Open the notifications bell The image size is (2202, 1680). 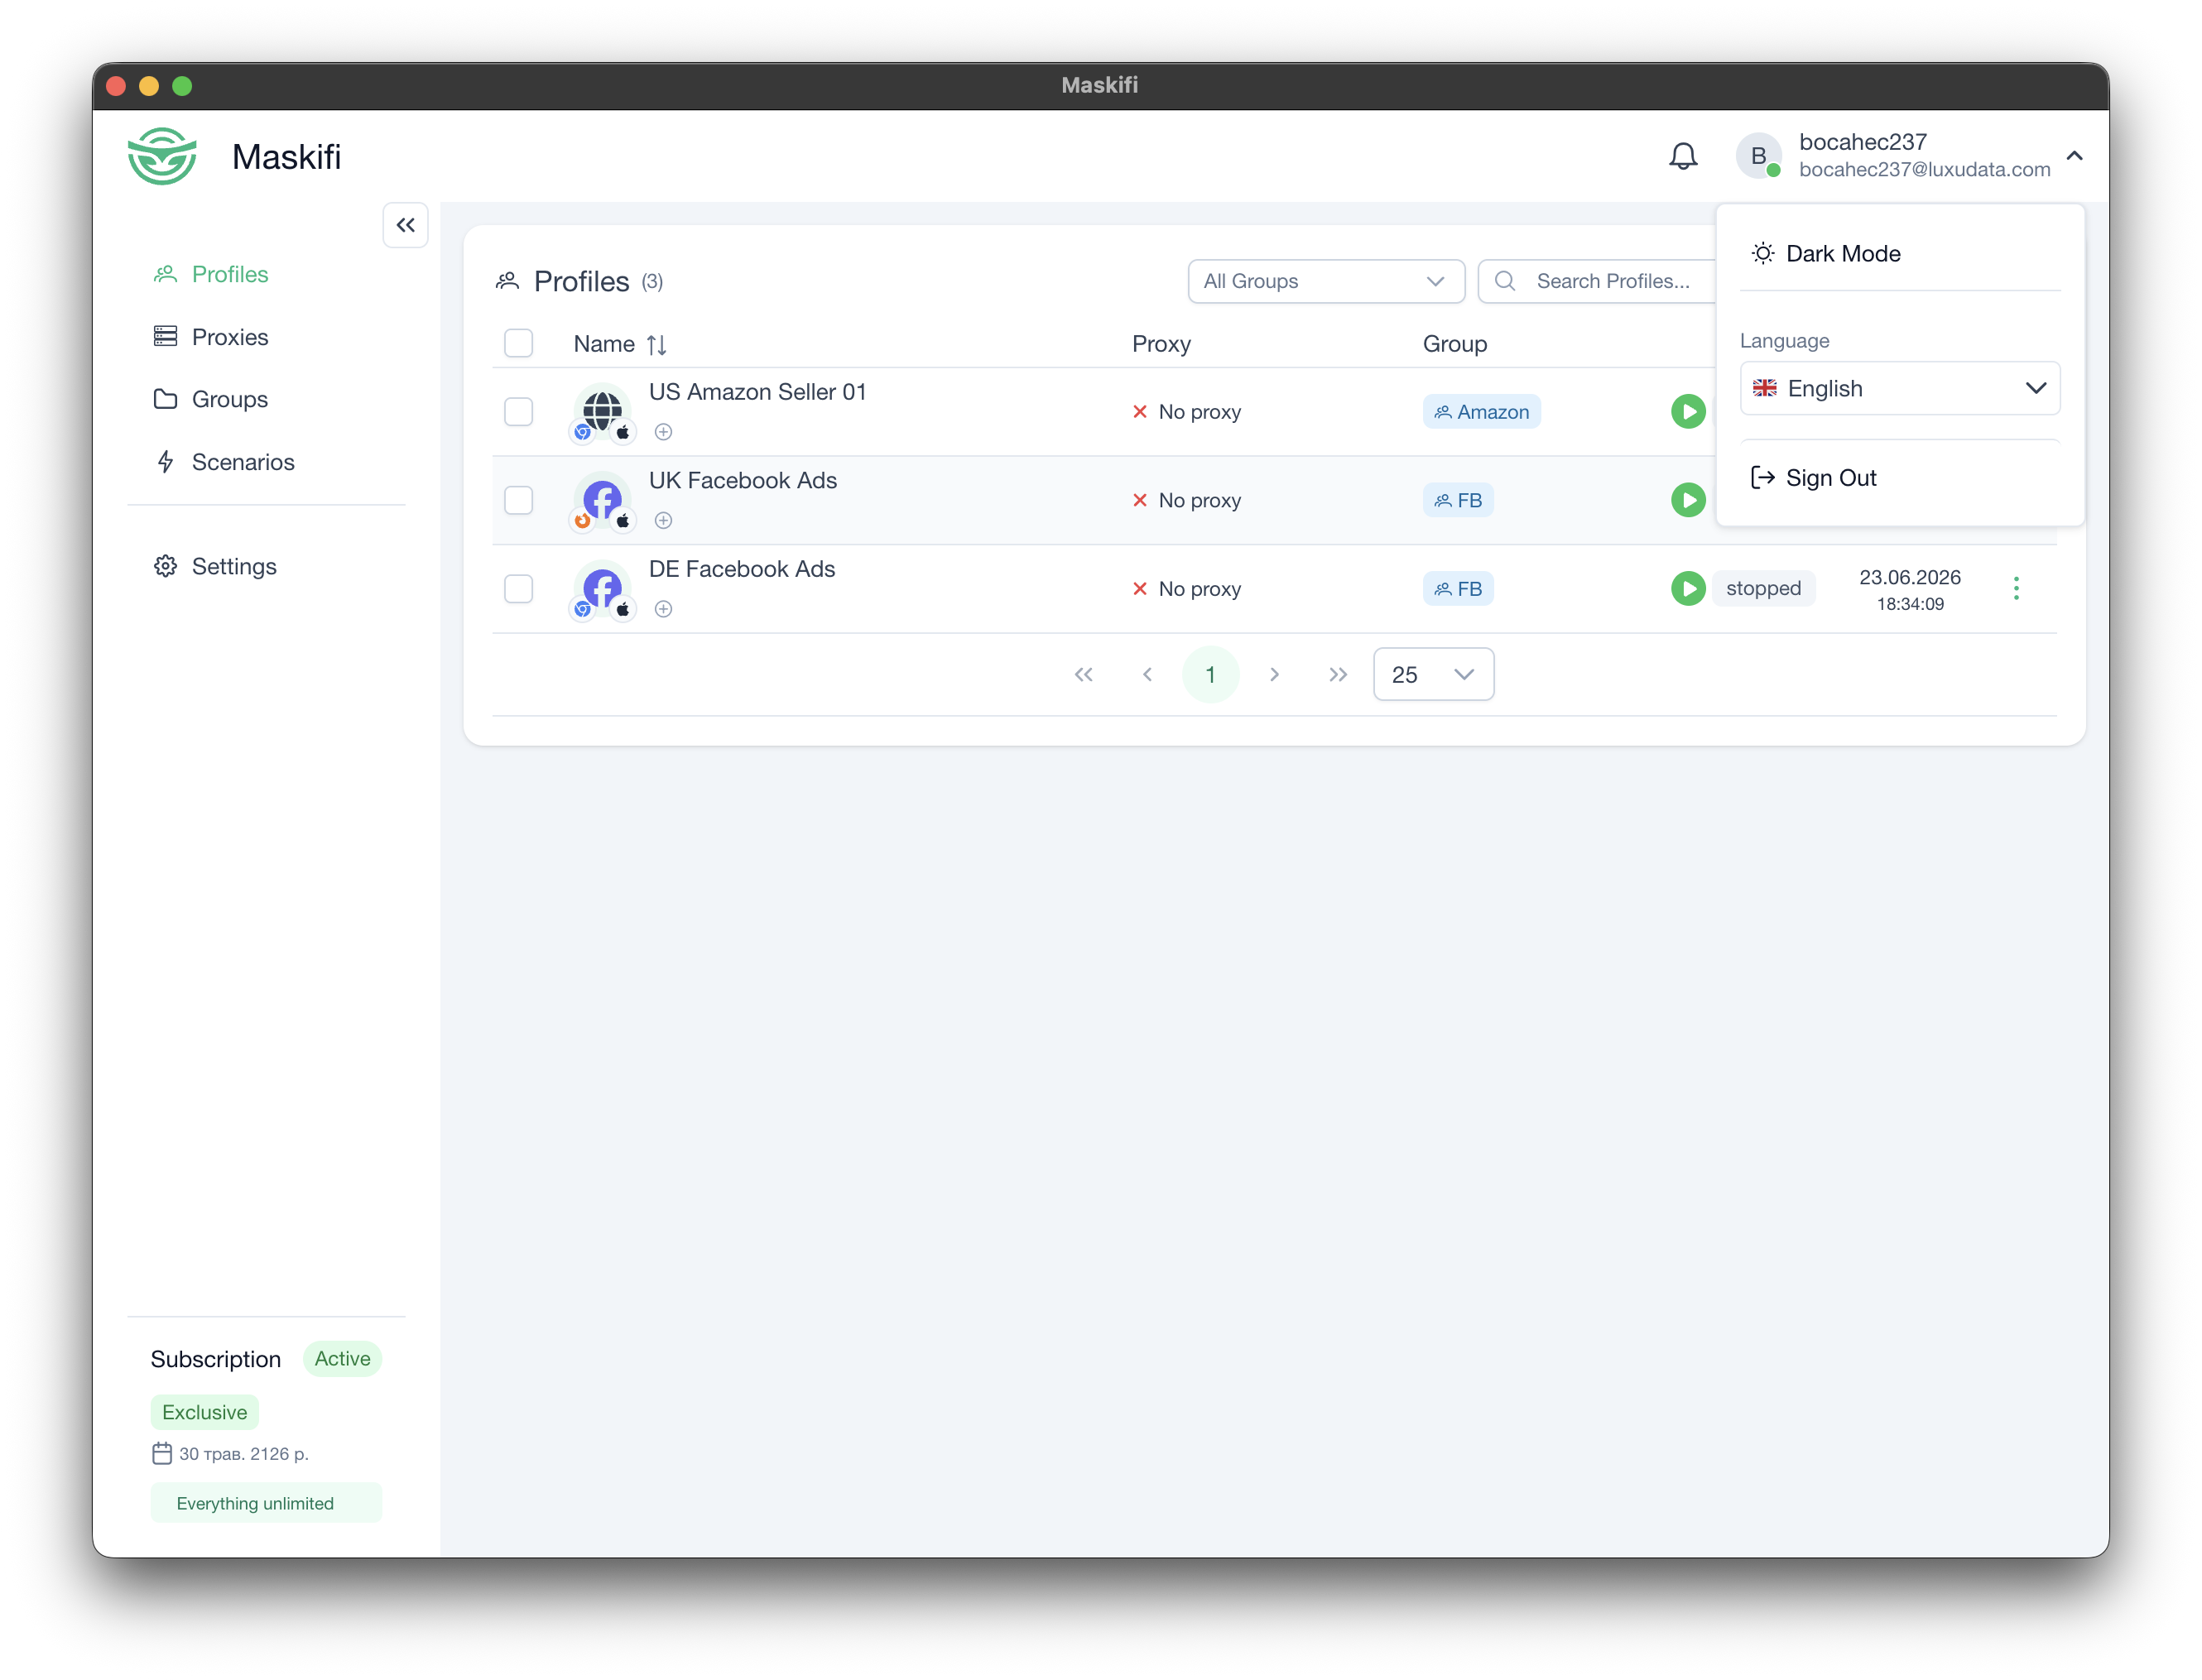click(1683, 156)
